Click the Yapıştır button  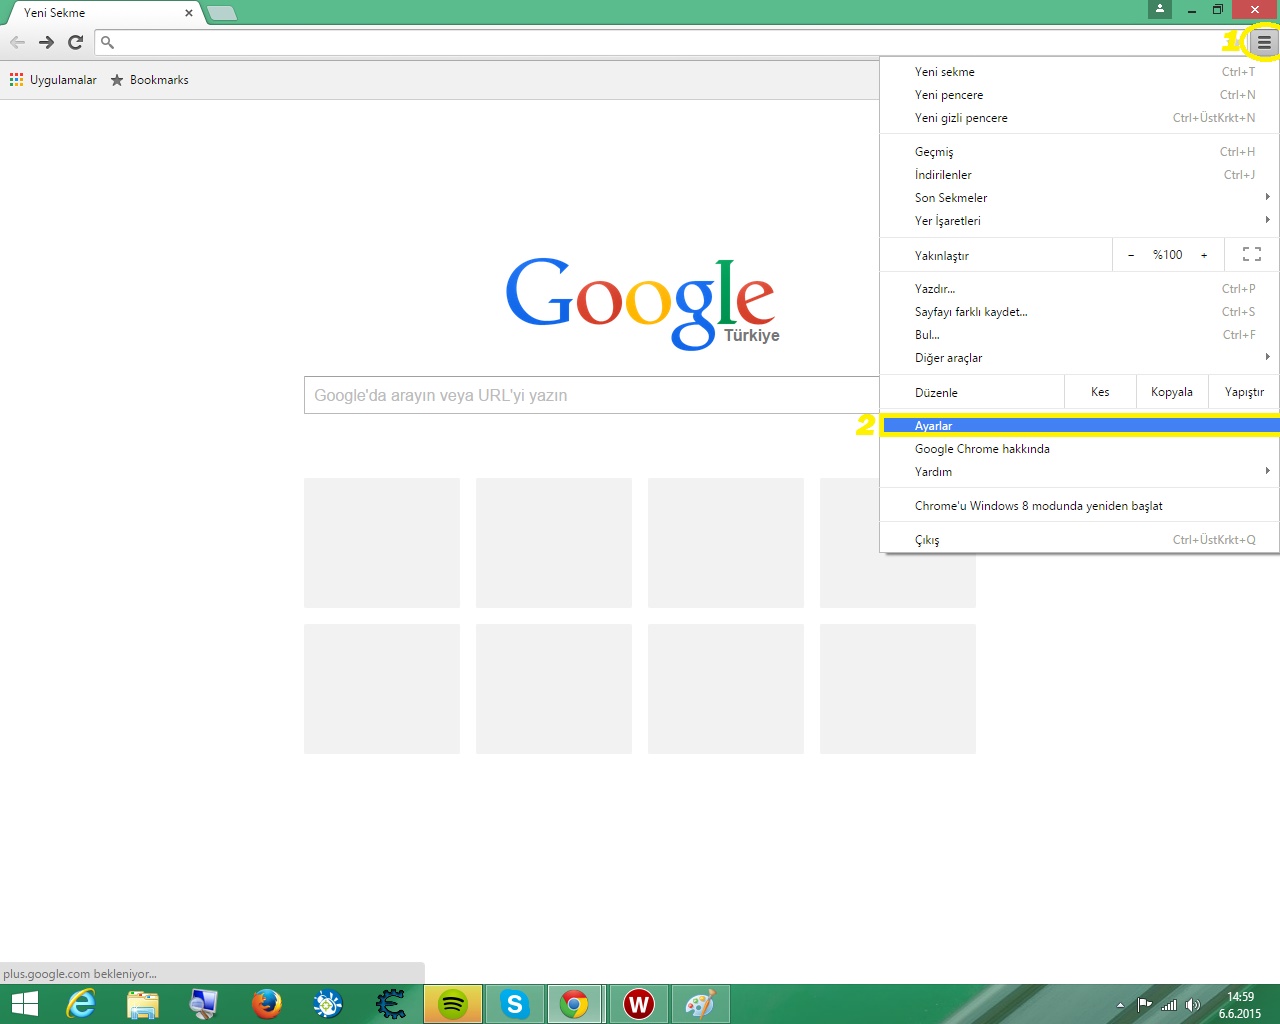pyautogui.click(x=1244, y=392)
